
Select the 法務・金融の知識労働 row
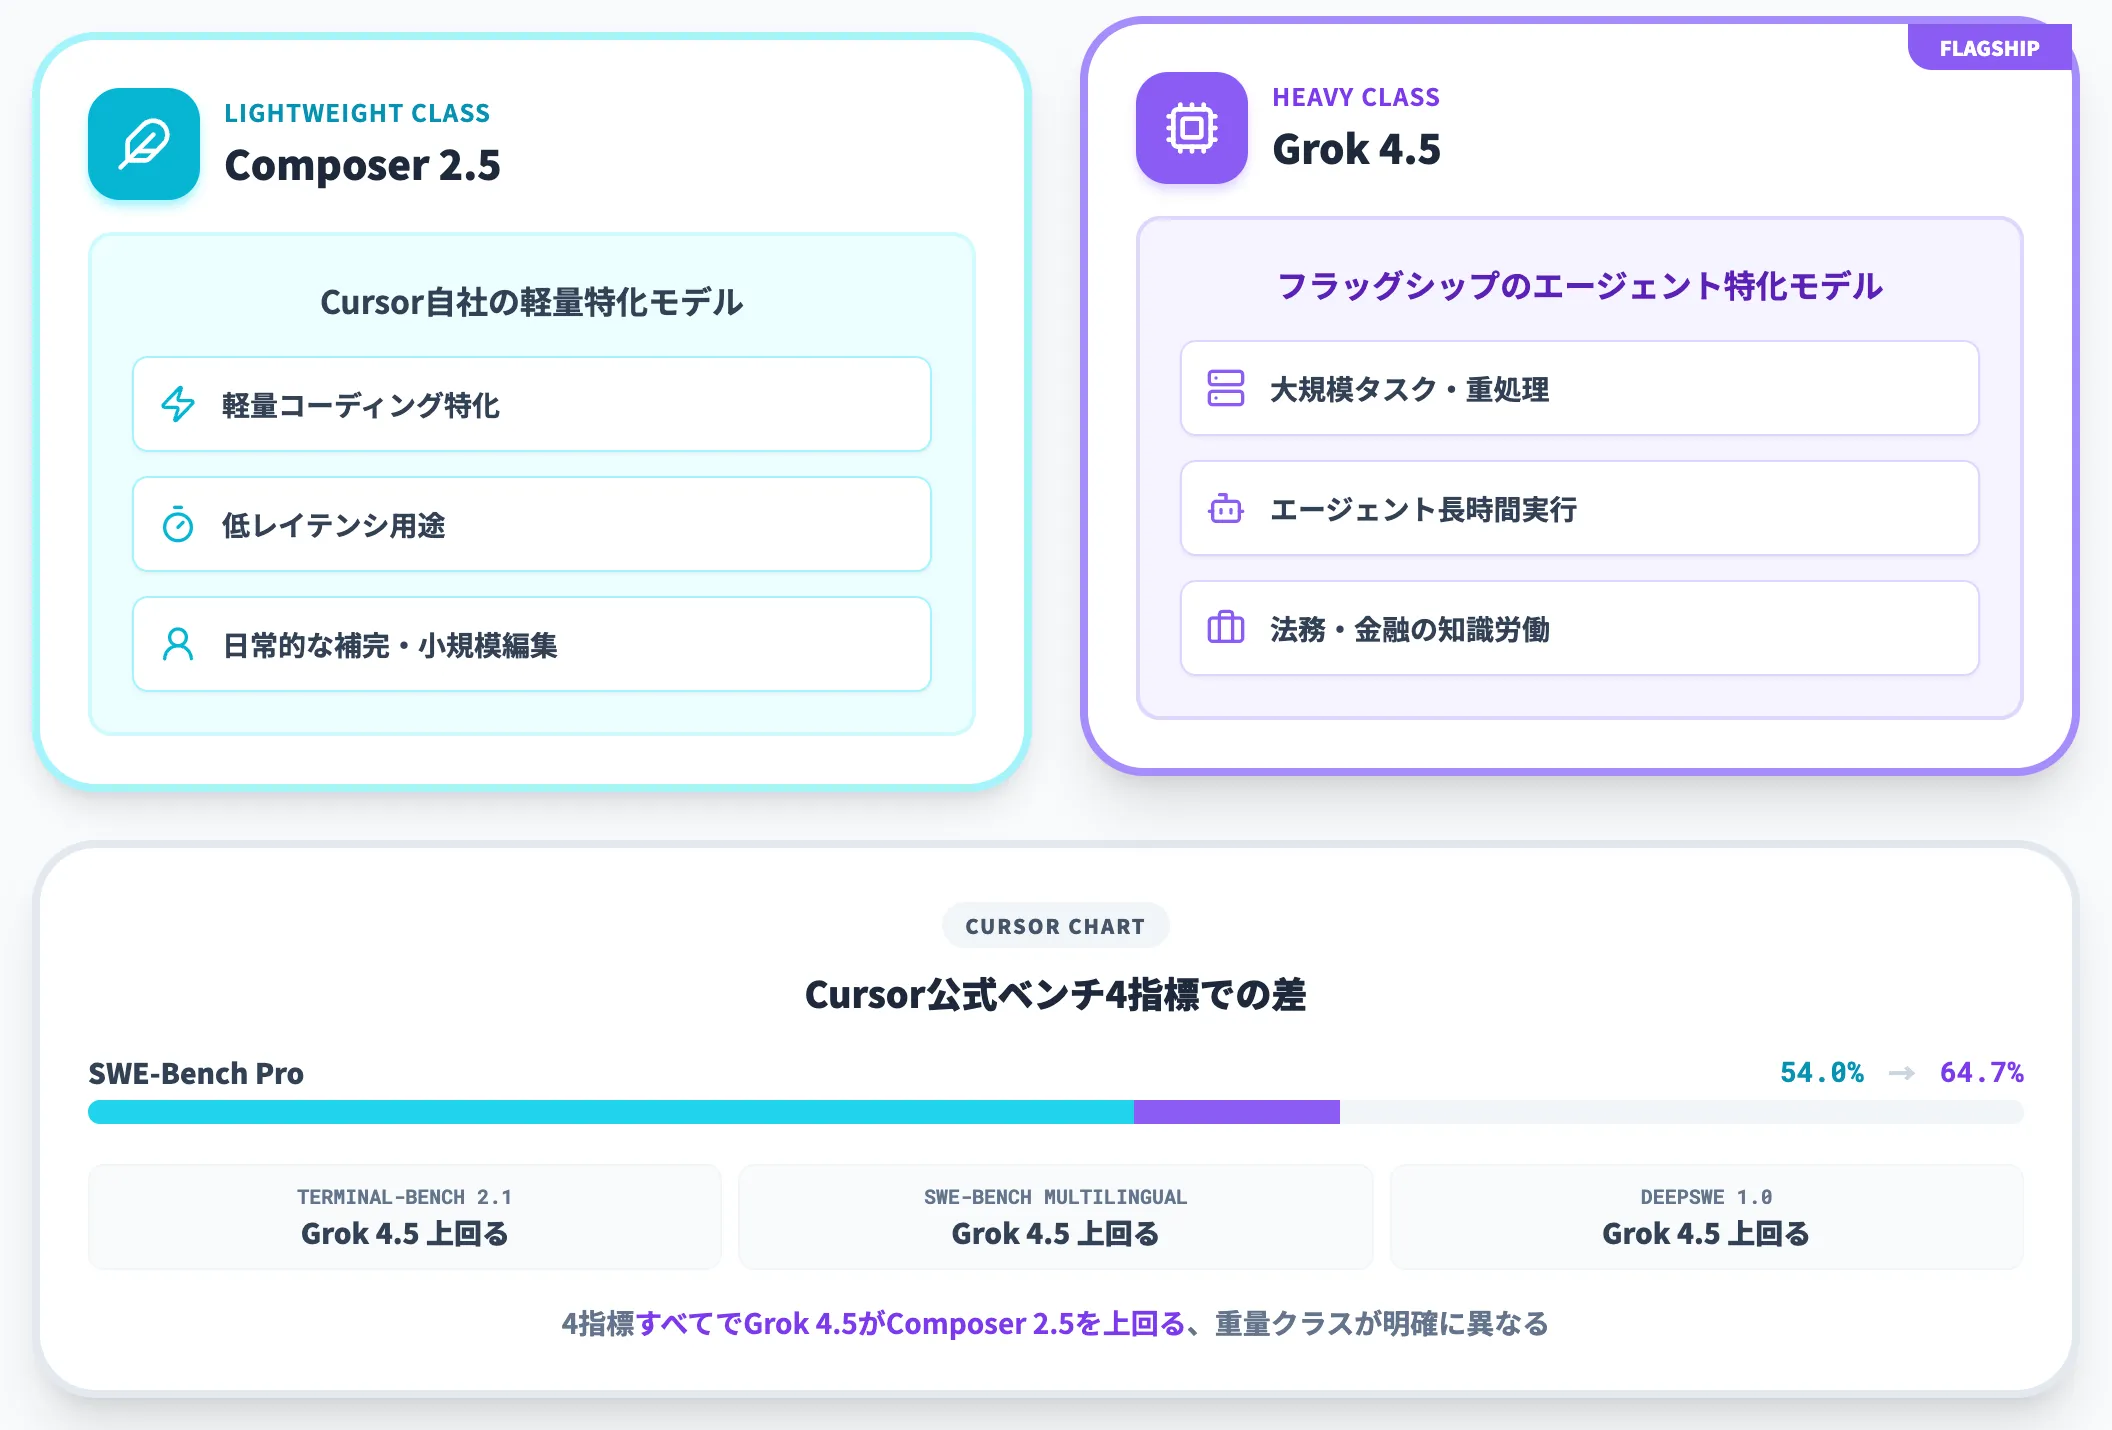[1580, 628]
